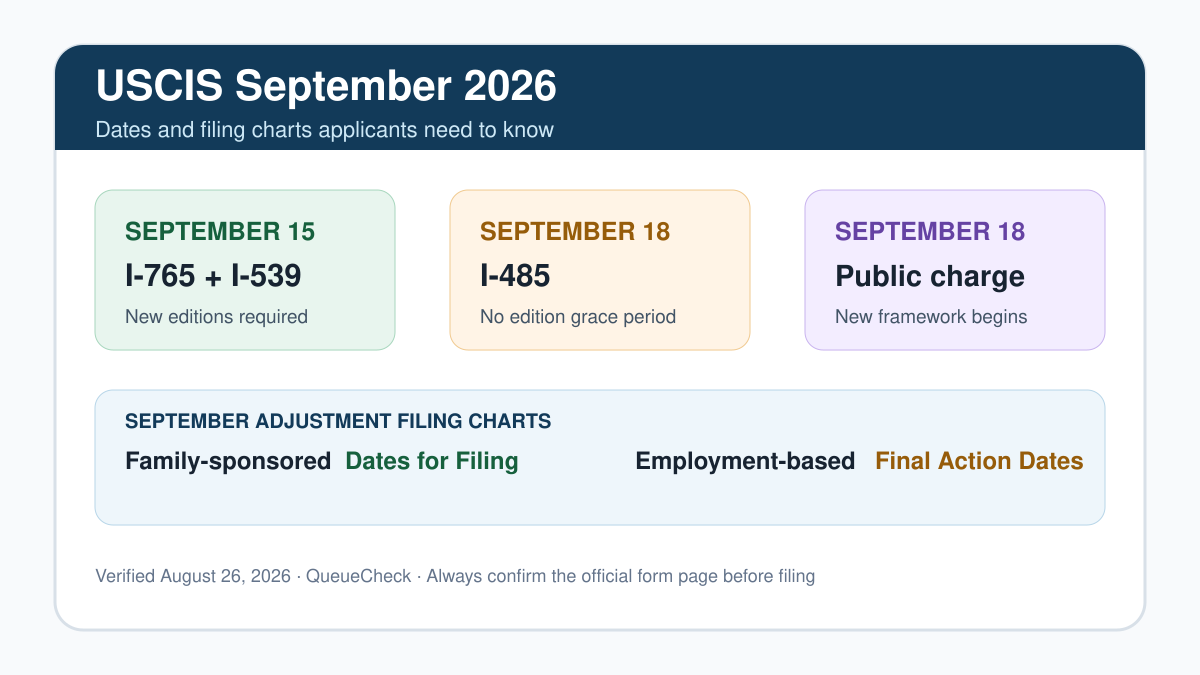1200x675 pixels.
Task: Select the New framework begins text
Action: point(931,317)
